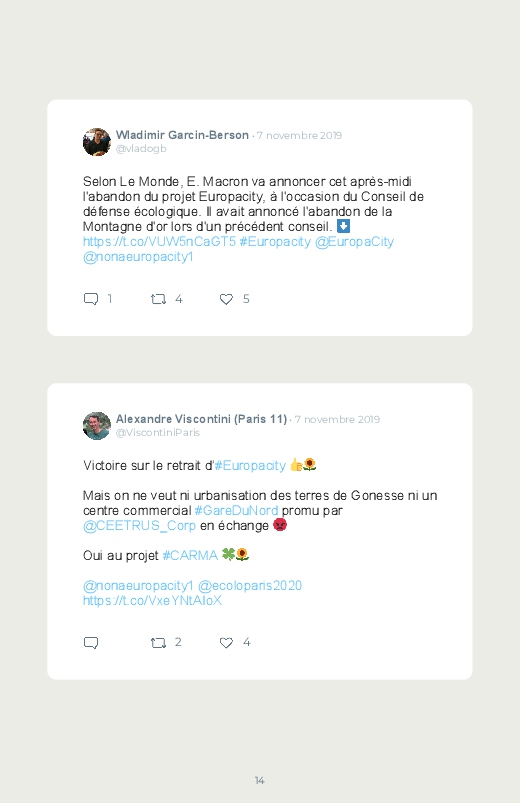Visit the @CEETRUS_Corp mention
The image size is (520, 803).
click(139, 525)
